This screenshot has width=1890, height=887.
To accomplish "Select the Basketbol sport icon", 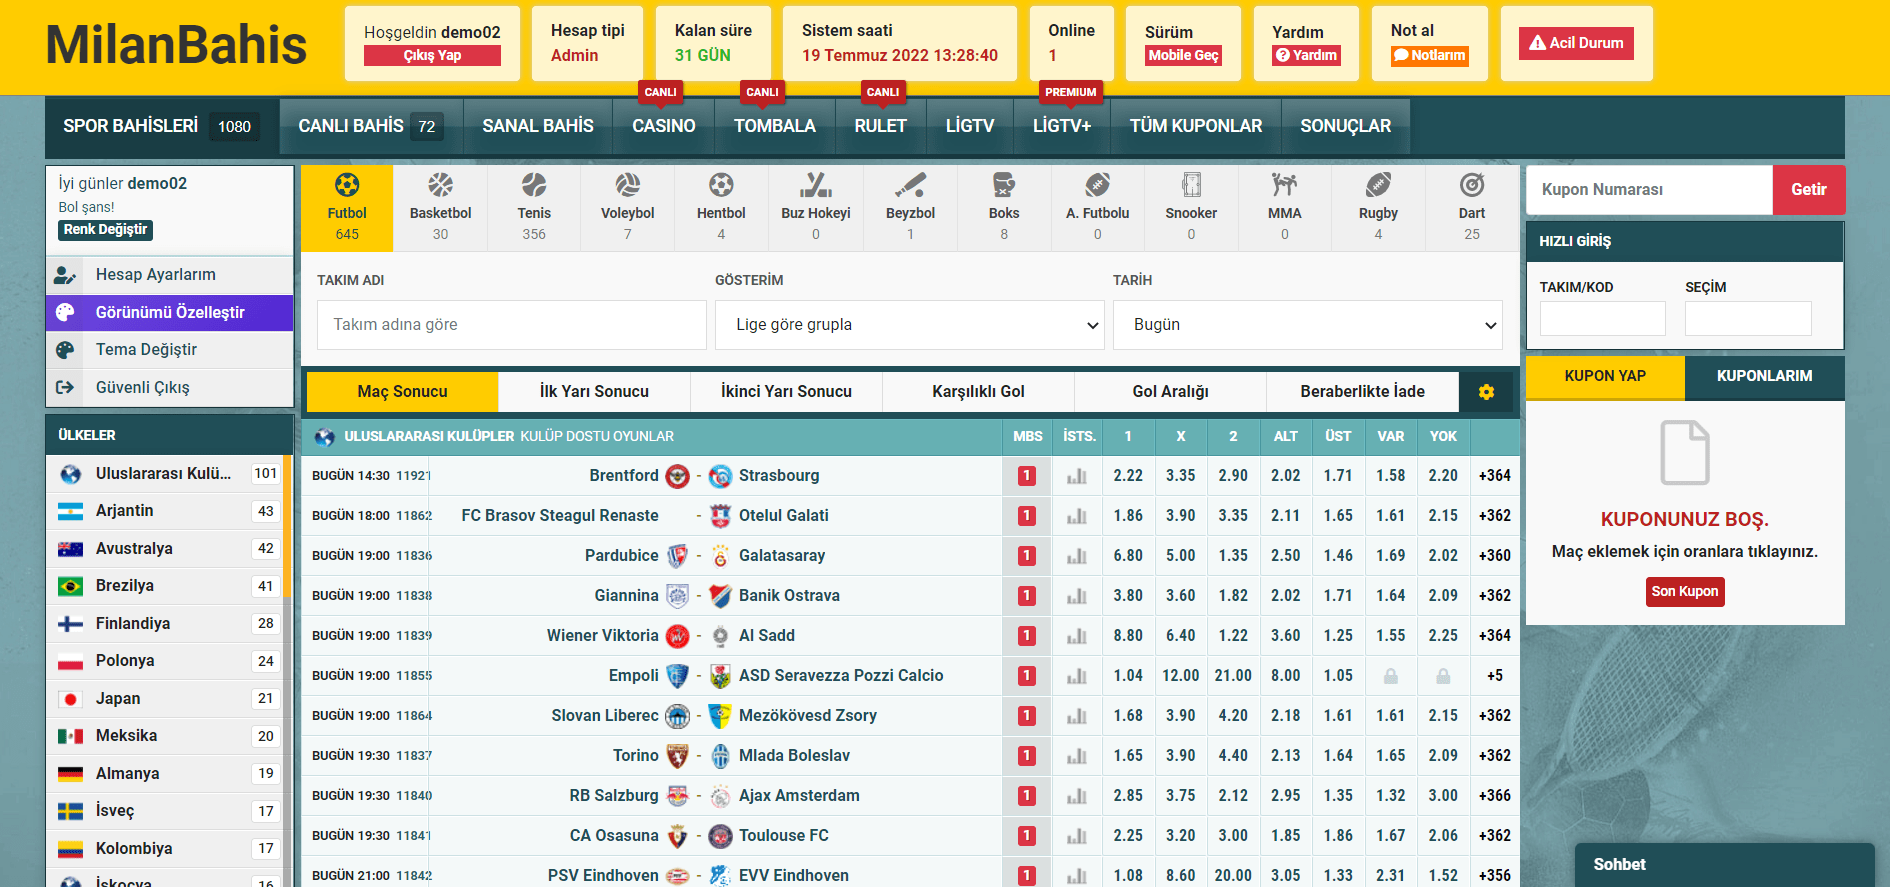I will [x=440, y=185].
